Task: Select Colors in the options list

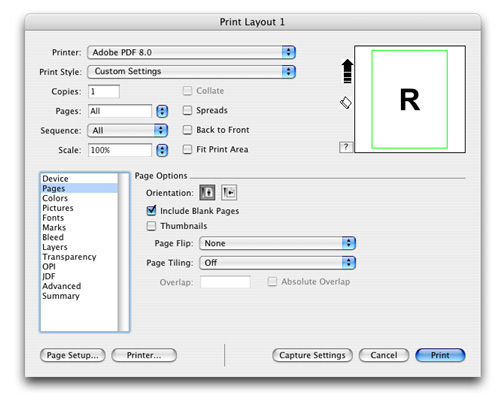Action: click(x=55, y=198)
